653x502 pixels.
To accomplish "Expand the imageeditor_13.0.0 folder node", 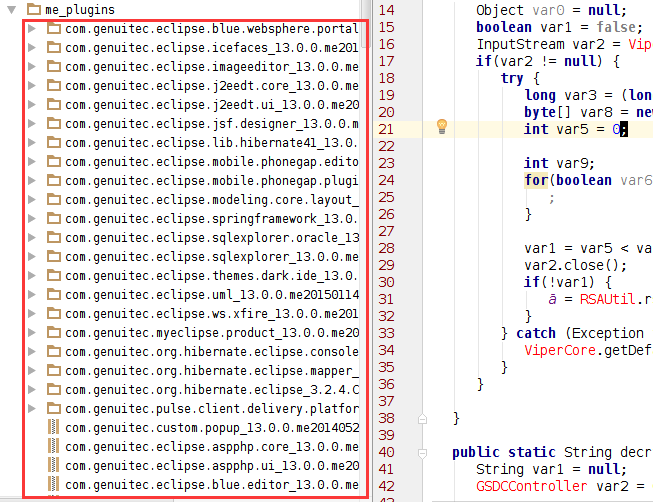I will [x=32, y=66].
